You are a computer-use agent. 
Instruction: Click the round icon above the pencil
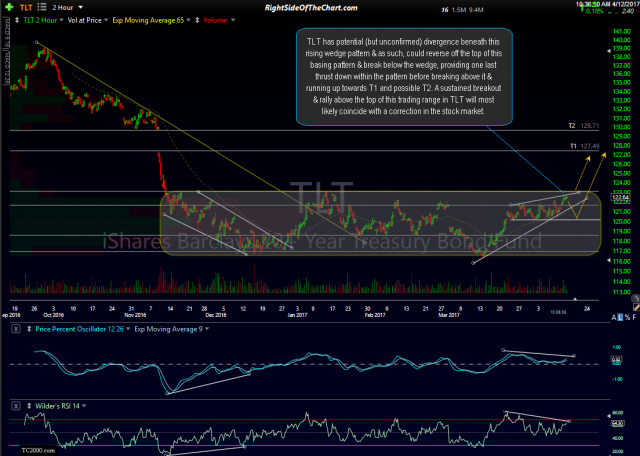point(636,298)
